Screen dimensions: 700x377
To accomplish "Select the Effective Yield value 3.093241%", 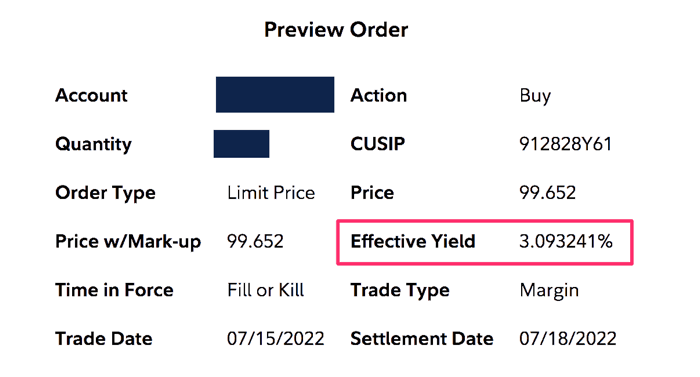I will click(x=566, y=242).
